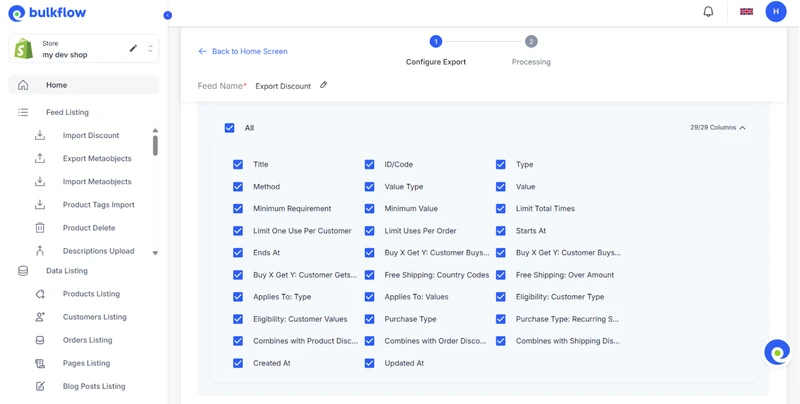Click the bulkflow logo icon
Screen dimensions: 800x404
click(x=17, y=13)
